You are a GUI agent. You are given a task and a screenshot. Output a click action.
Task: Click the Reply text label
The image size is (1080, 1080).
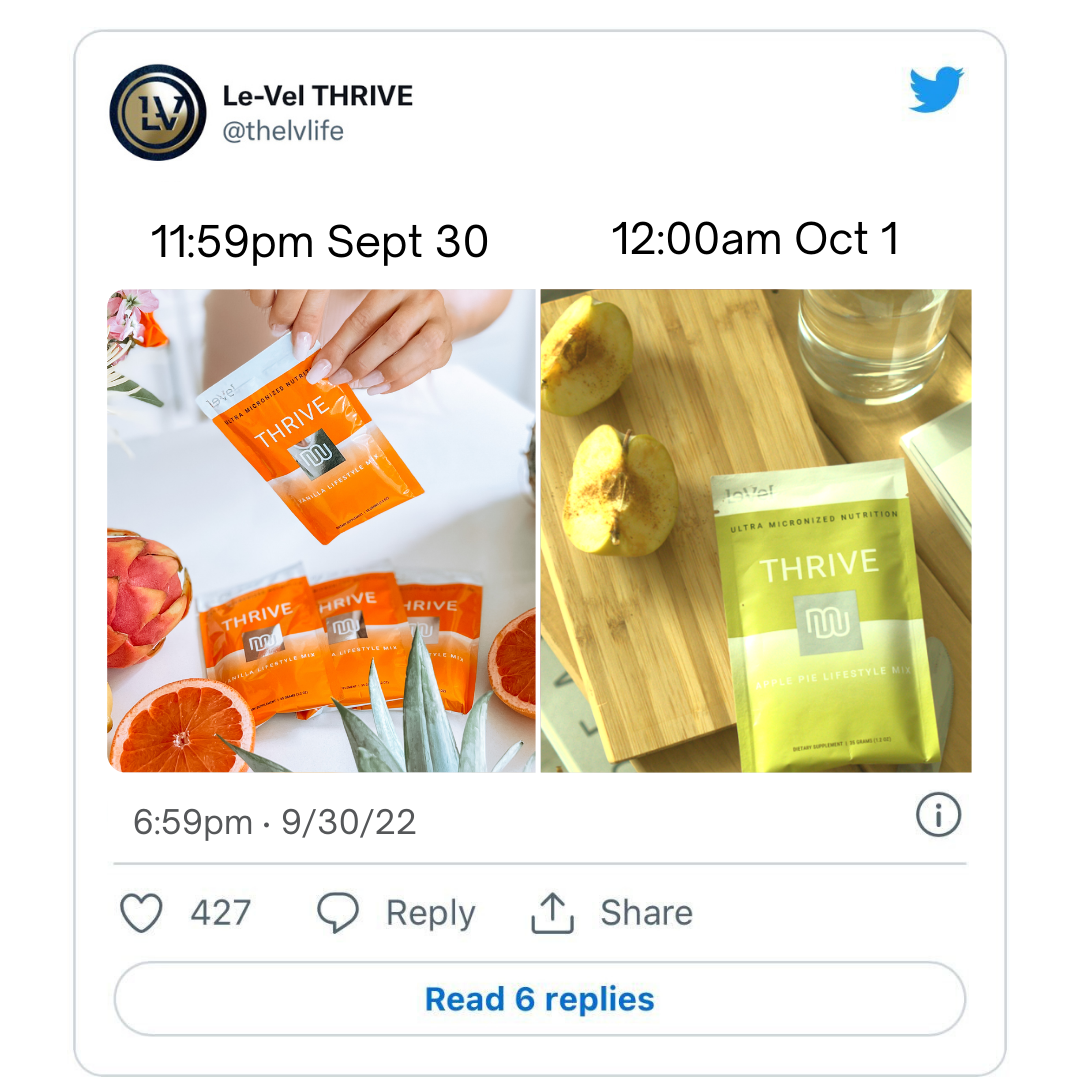point(430,914)
